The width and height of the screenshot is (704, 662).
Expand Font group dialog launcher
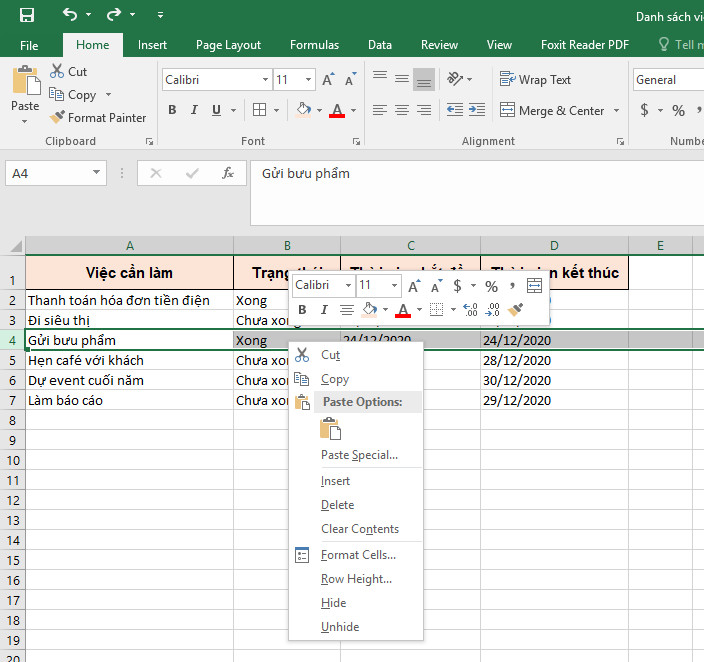click(x=356, y=141)
